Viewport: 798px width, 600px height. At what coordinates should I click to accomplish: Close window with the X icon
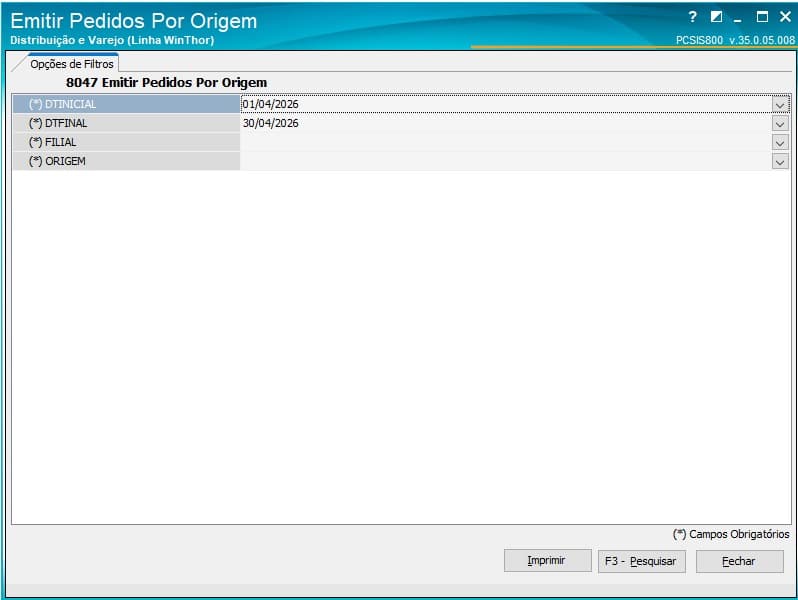pyautogui.click(x=785, y=17)
